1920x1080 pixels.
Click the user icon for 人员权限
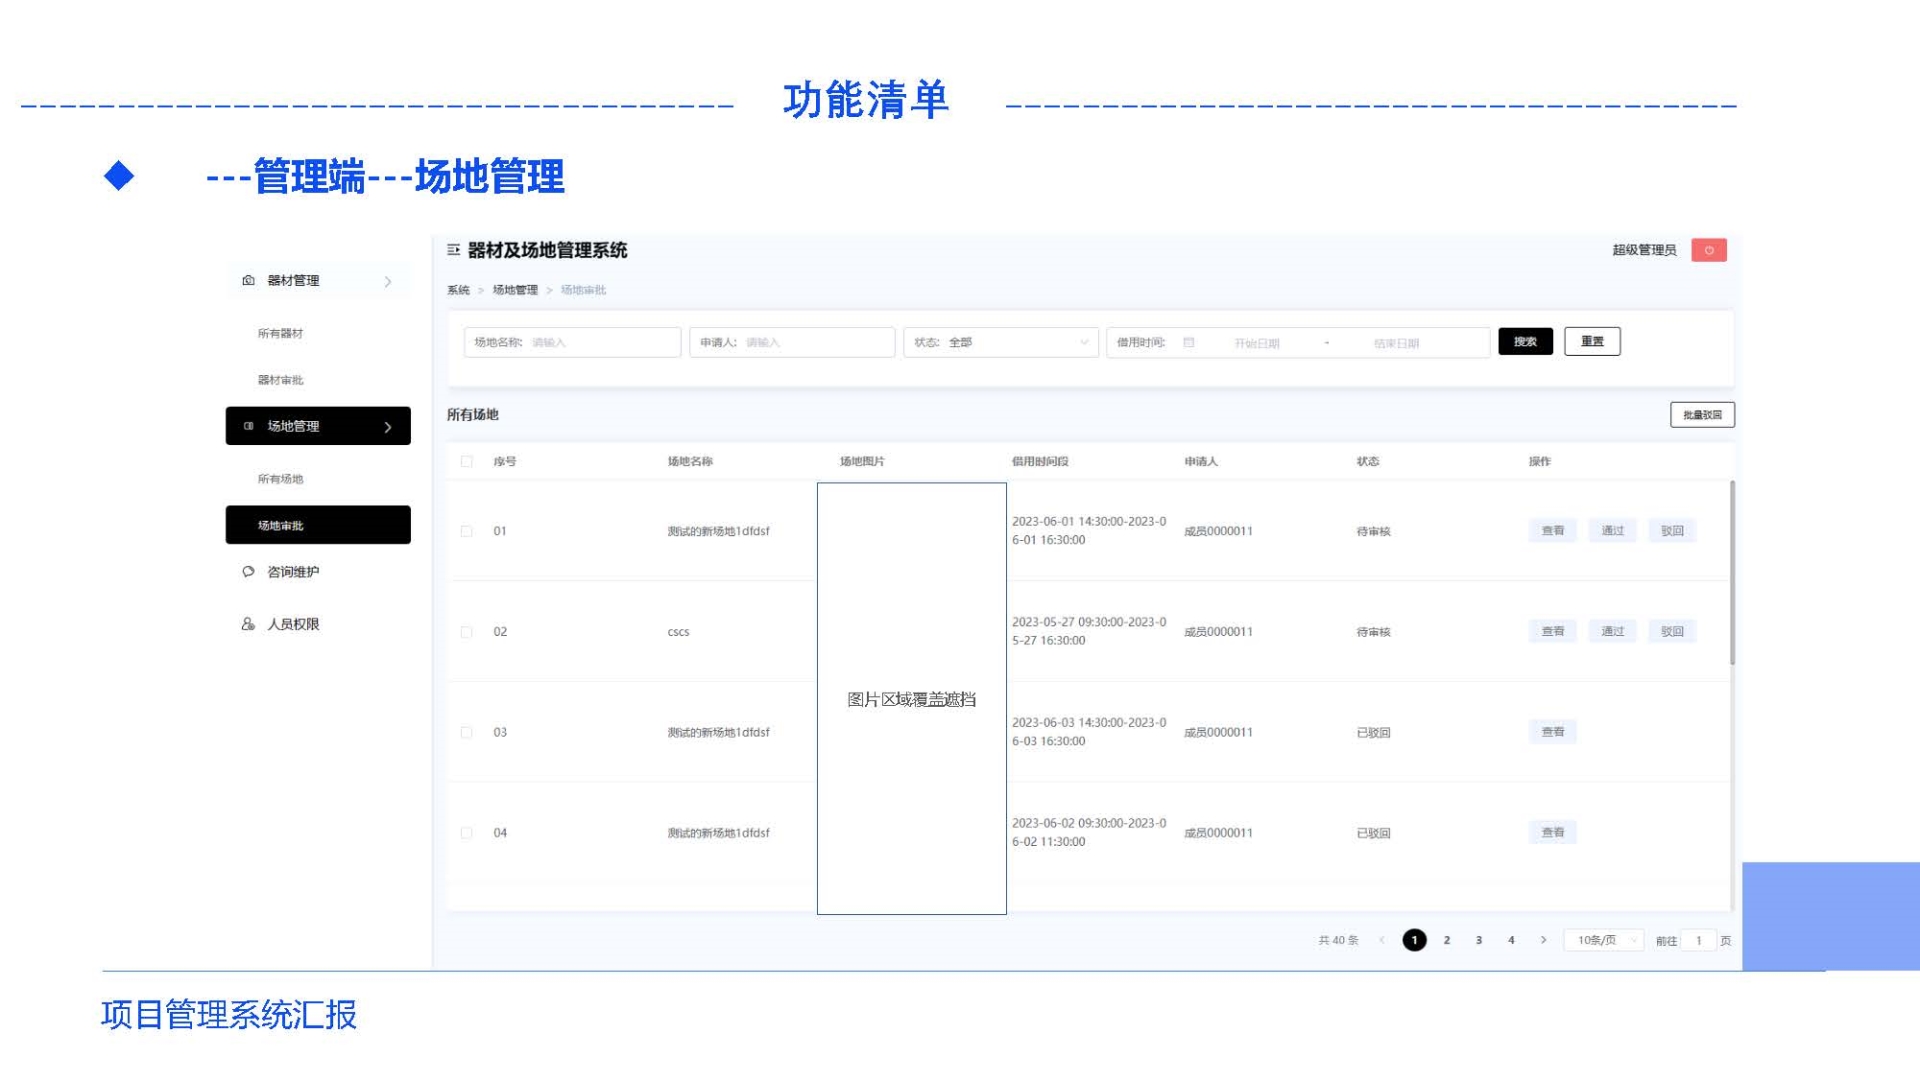tap(248, 624)
